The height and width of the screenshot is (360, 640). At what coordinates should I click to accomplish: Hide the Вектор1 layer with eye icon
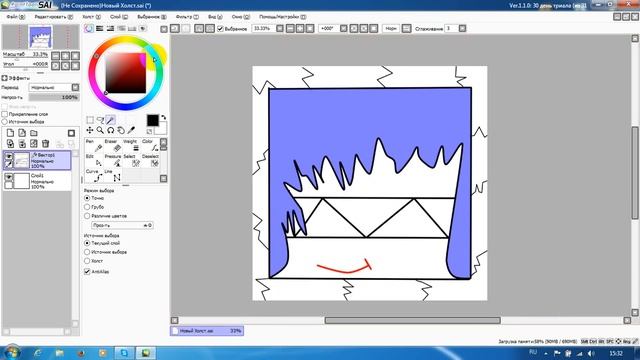(9, 156)
